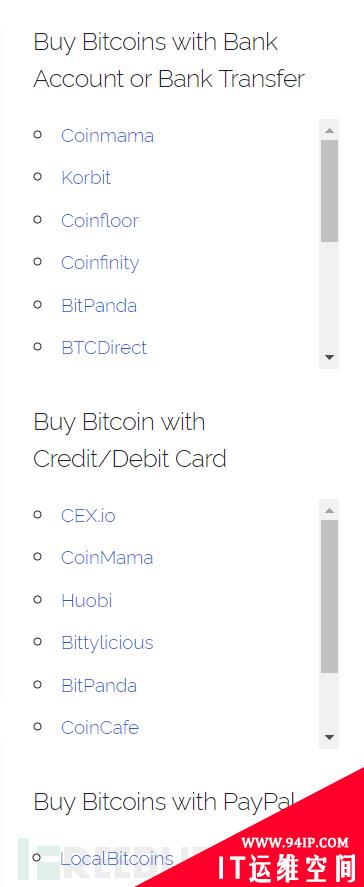Open the CoinCafe link
364x887 pixels.
point(100,727)
